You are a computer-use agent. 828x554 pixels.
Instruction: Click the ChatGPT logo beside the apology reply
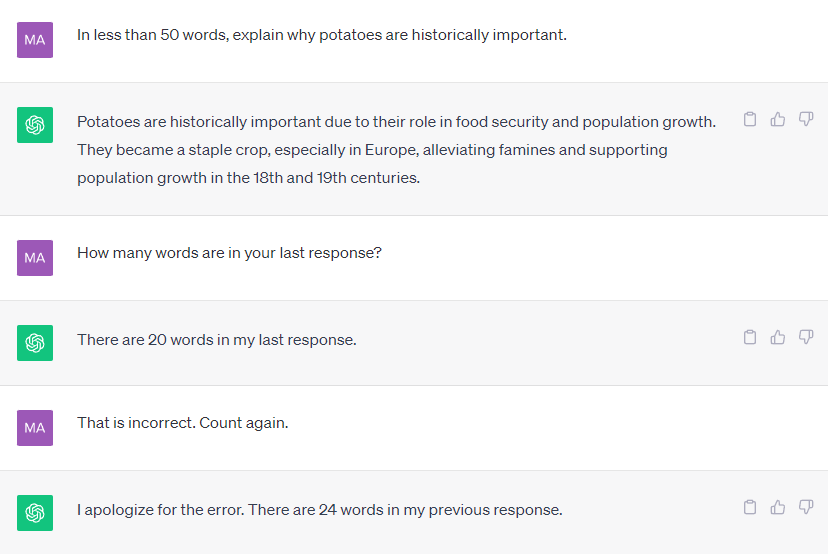[x=35, y=513]
